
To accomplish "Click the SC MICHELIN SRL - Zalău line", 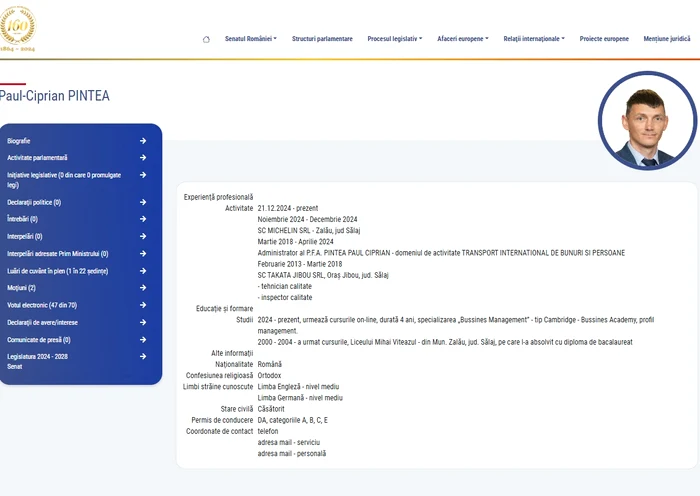I will pos(309,230).
